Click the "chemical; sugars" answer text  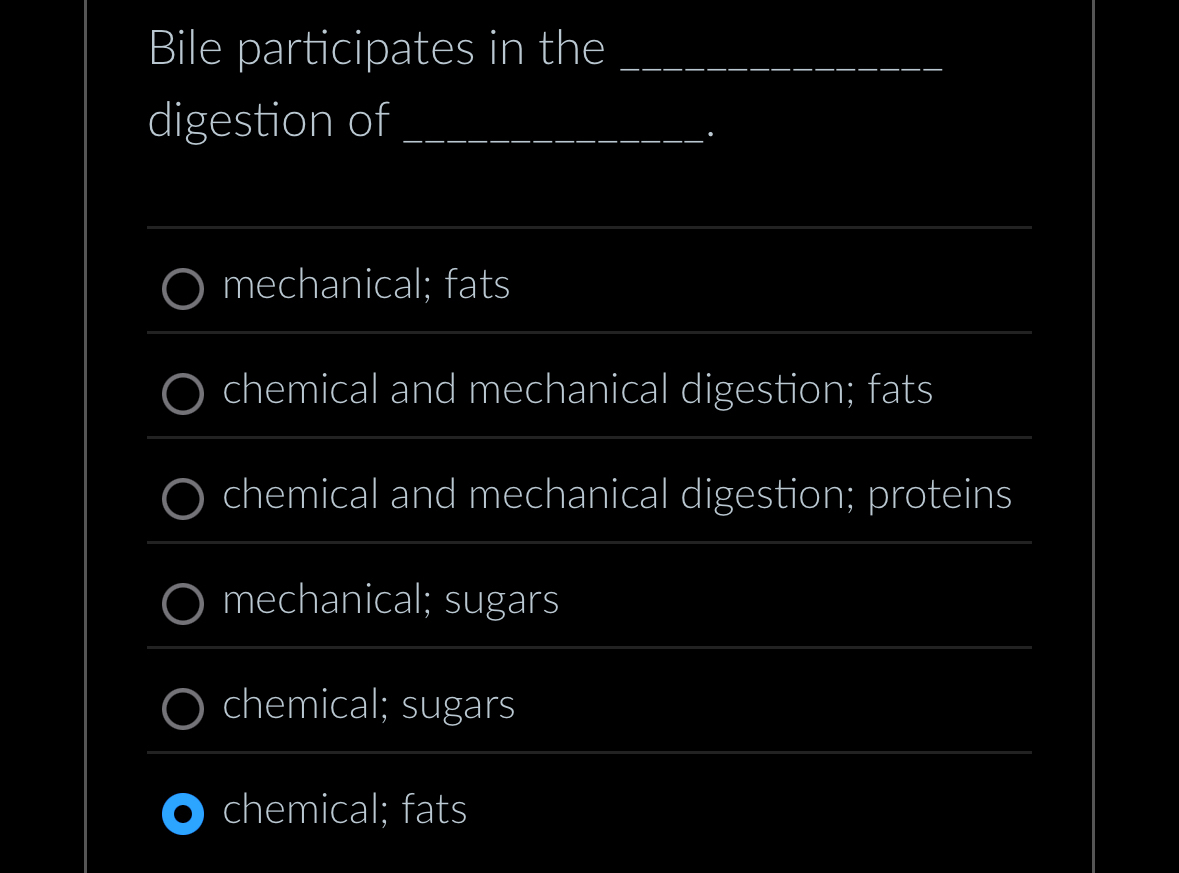368,704
